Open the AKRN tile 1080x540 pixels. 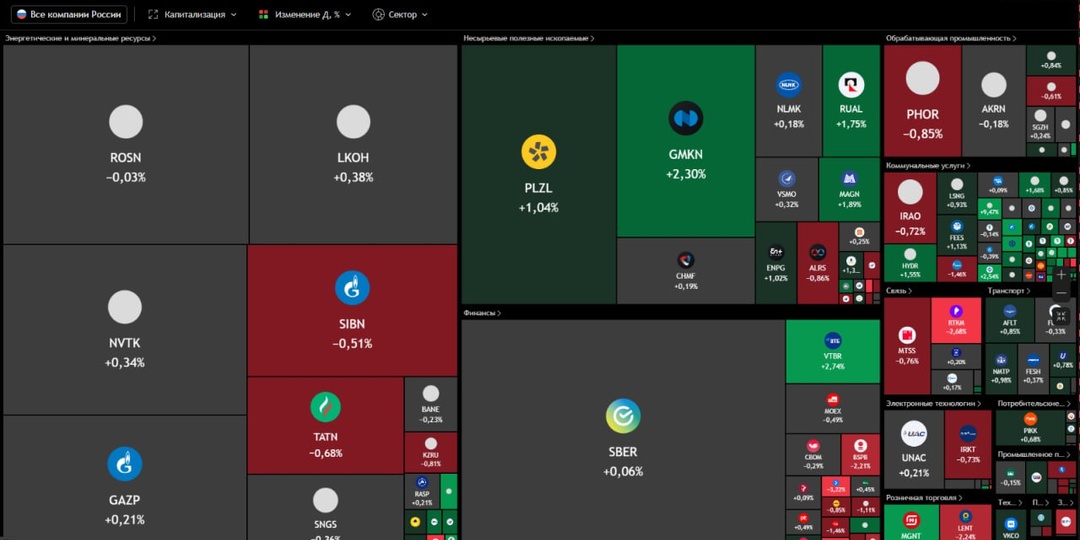(994, 101)
